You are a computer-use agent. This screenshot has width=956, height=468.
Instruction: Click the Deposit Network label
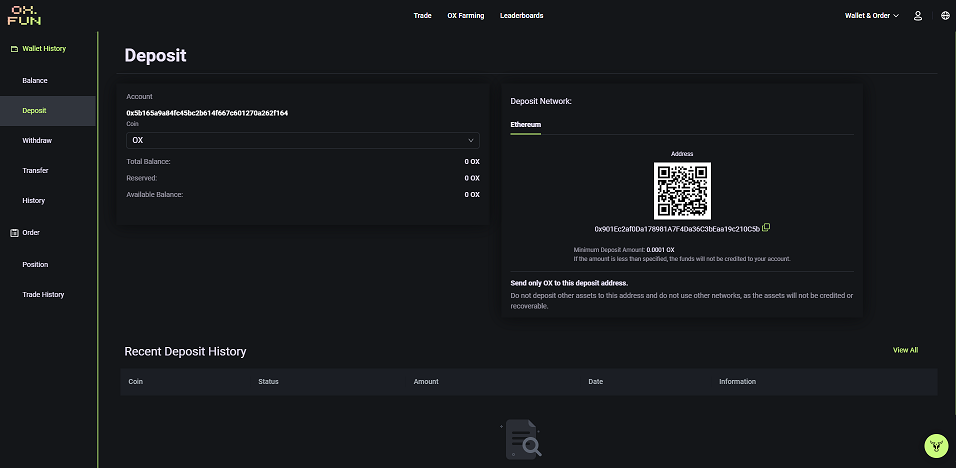pyautogui.click(x=541, y=101)
